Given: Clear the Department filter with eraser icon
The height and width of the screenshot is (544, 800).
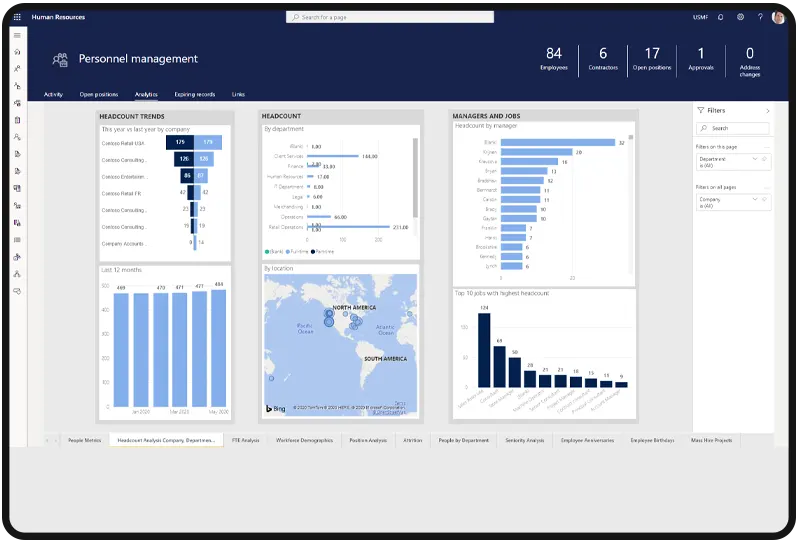Looking at the screenshot, I should (766, 159).
